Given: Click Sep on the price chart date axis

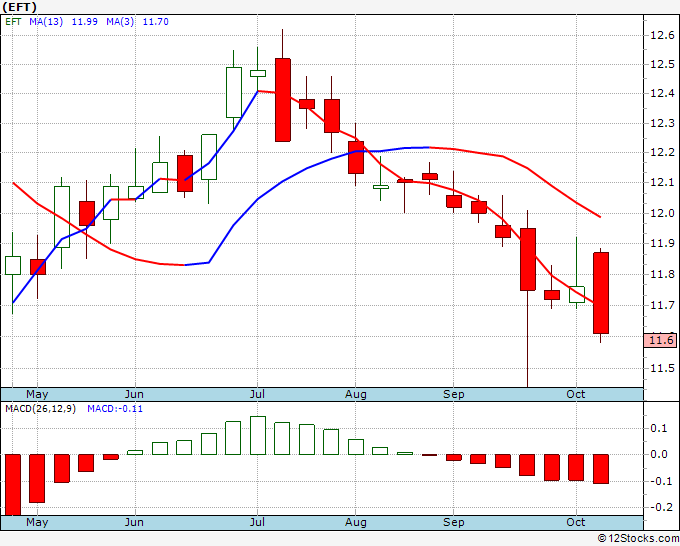Looking at the screenshot, I should (454, 394).
